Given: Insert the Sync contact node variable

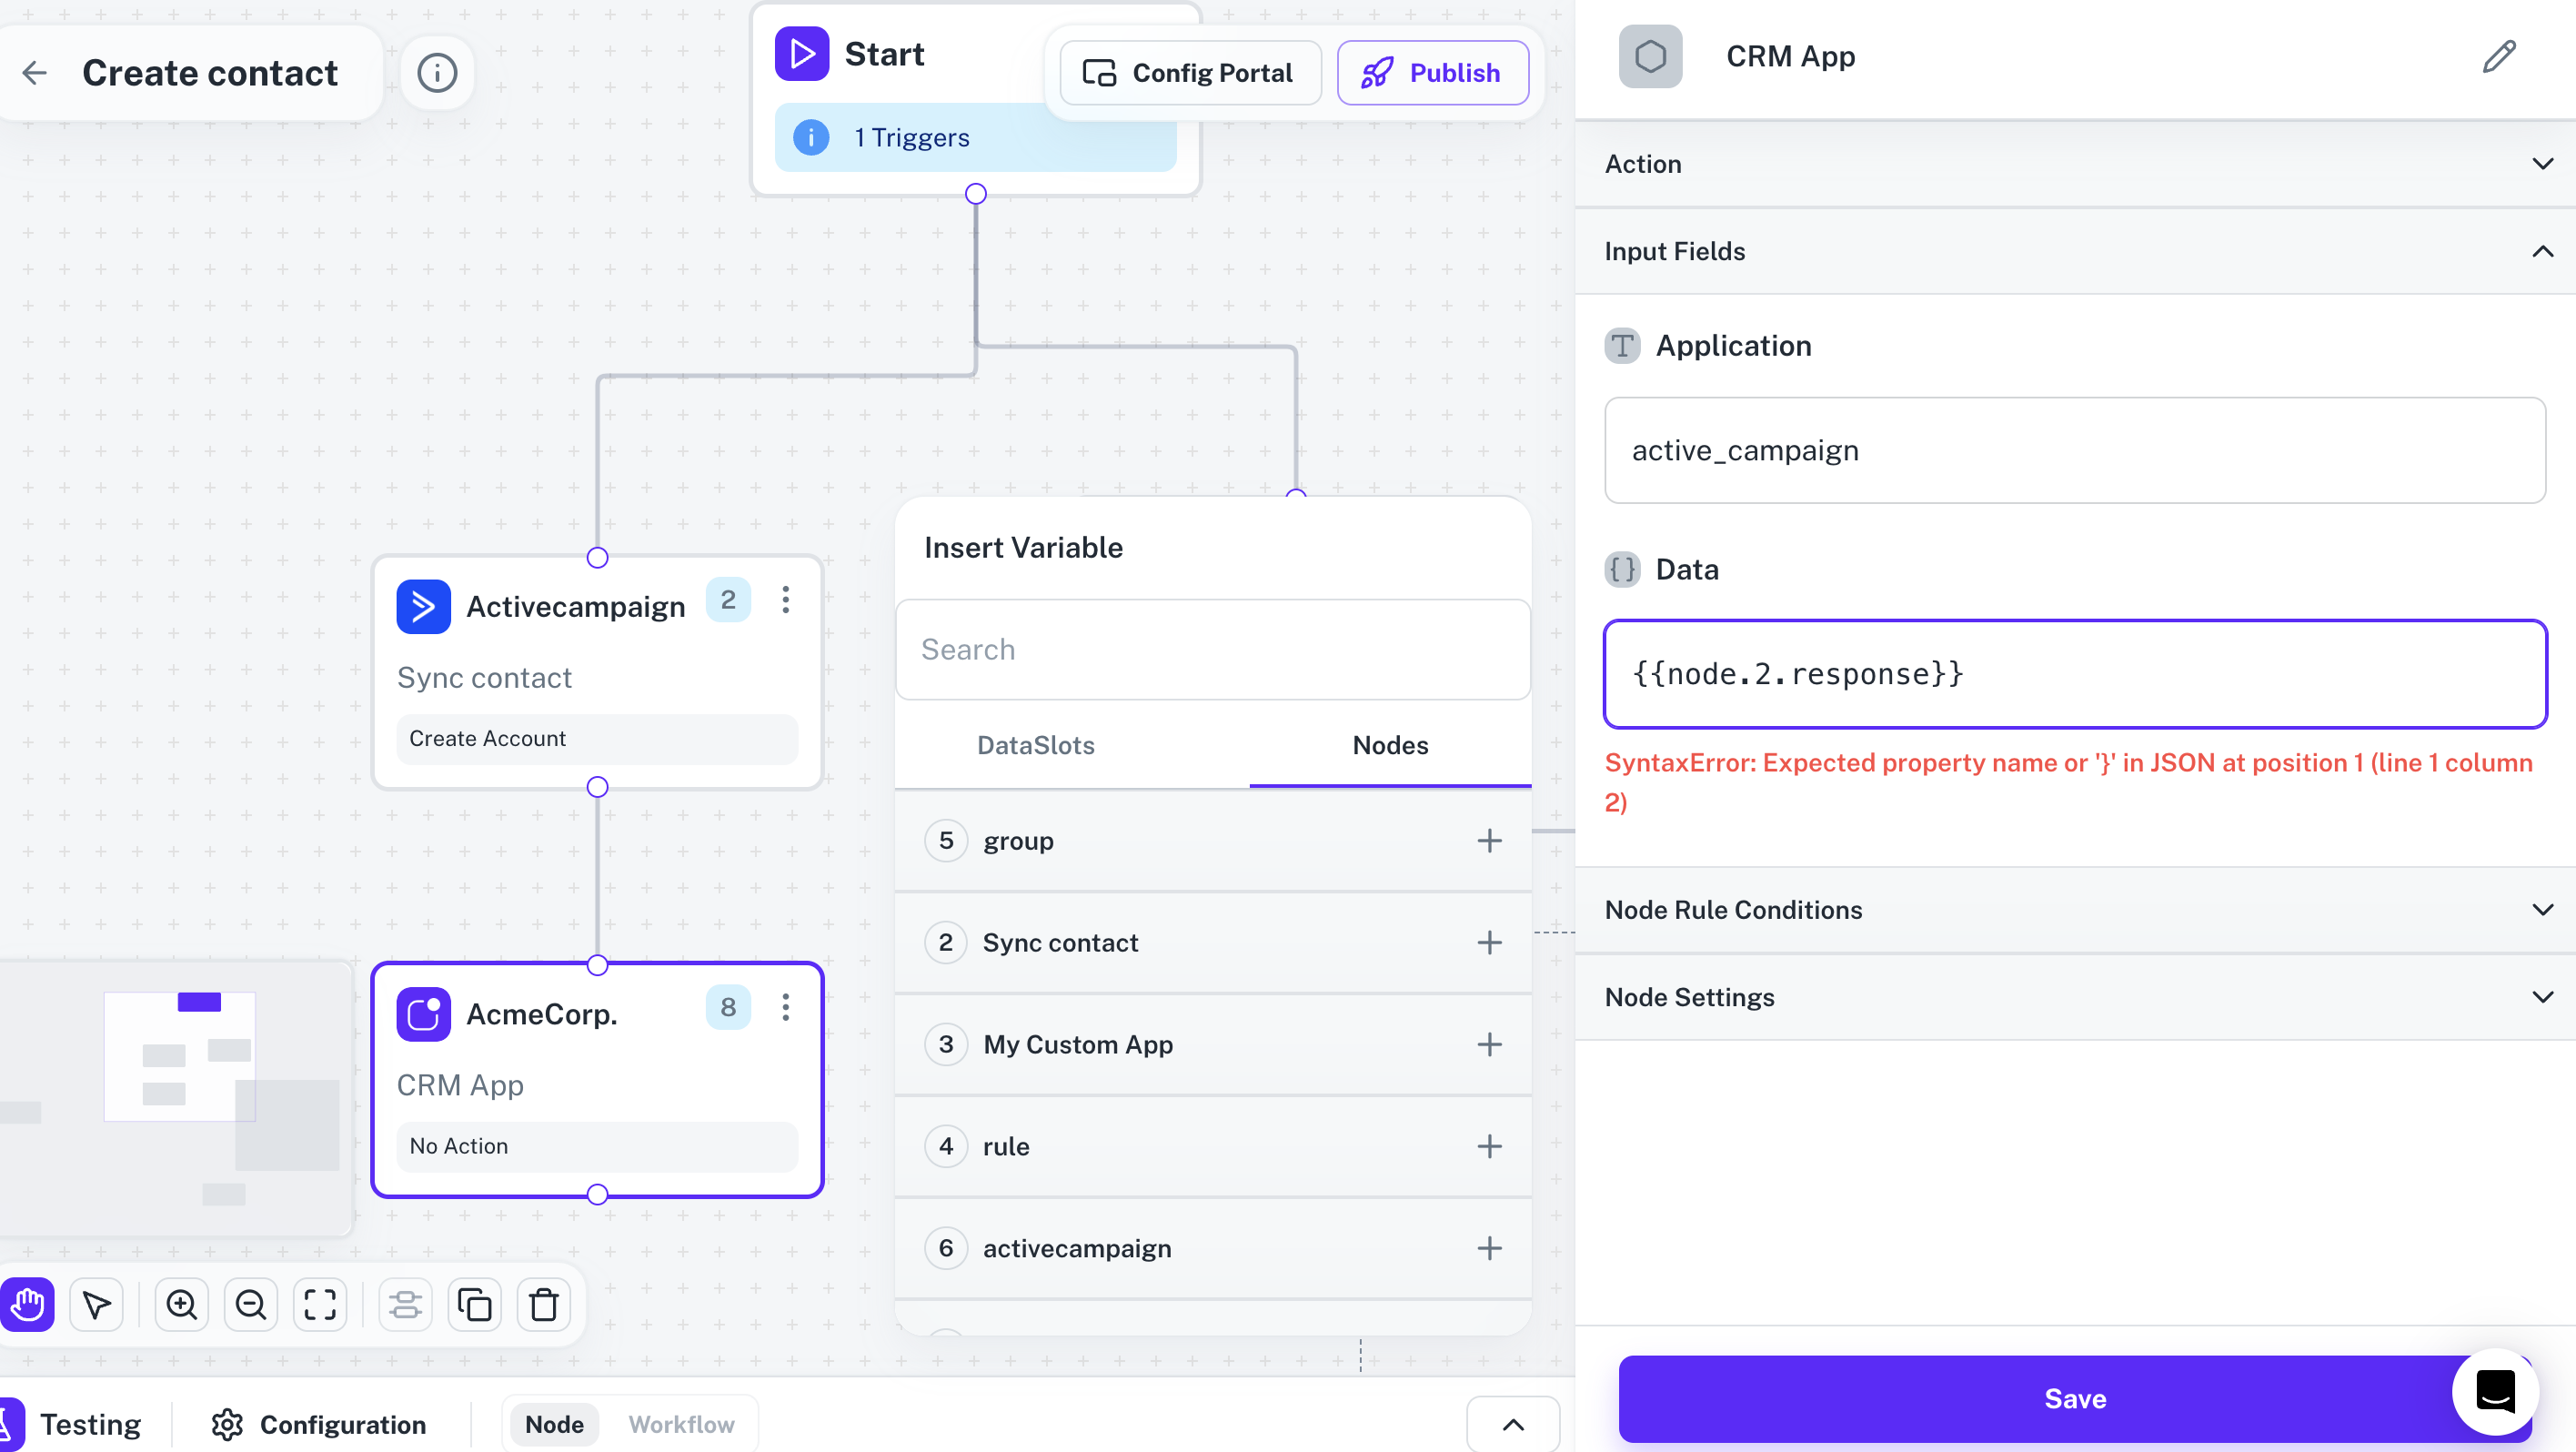Looking at the screenshot, I should point(1489,942).
